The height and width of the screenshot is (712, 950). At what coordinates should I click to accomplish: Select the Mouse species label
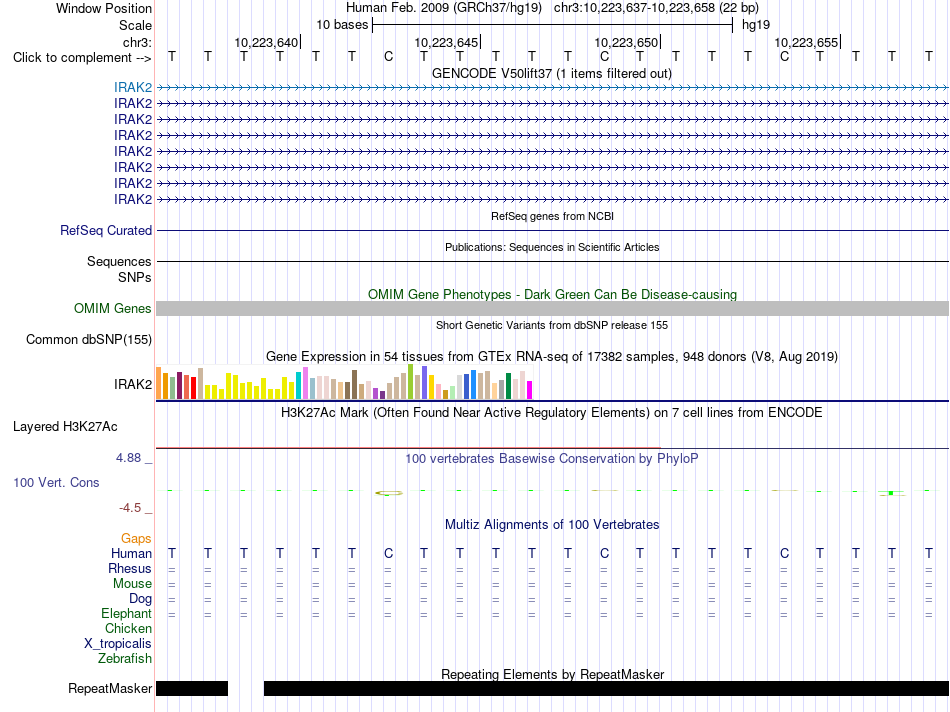click(x=132, y=584)
